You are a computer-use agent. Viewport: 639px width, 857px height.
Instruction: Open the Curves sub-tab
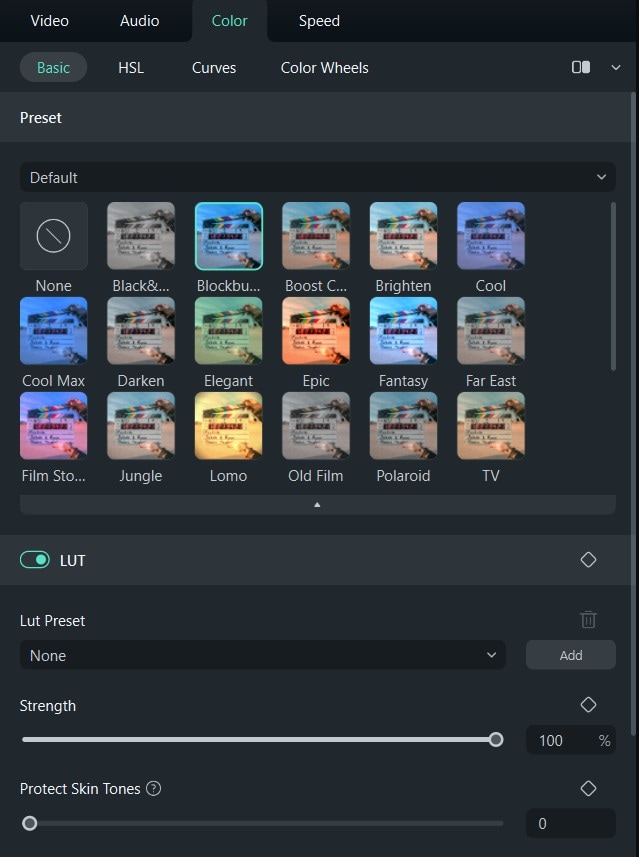[214, 67]
